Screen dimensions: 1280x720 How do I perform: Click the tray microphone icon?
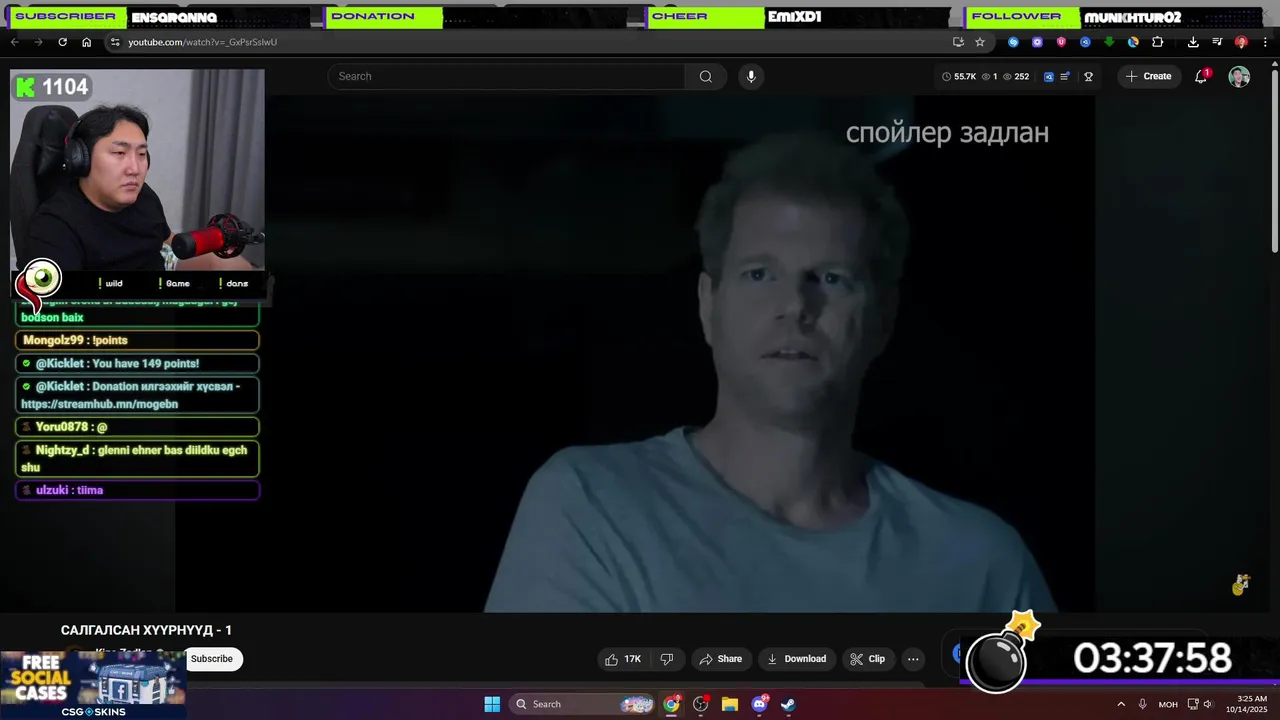(1142, 704)
